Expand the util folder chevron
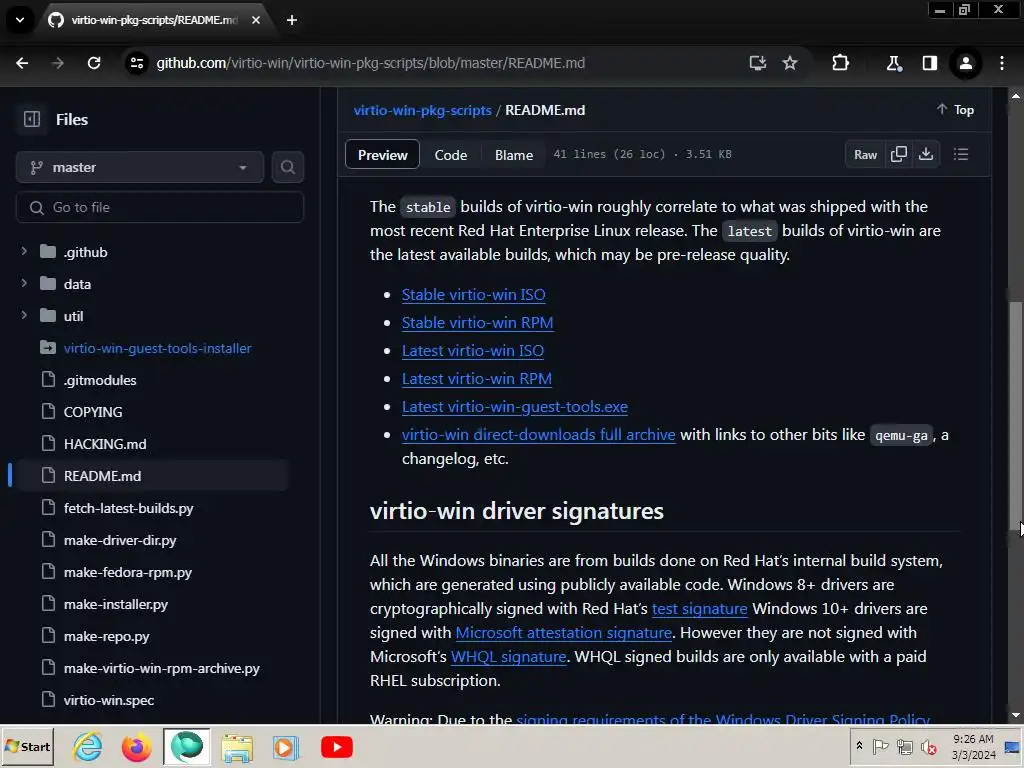Screen dimensions: 1024x768 tap(24, 315)
